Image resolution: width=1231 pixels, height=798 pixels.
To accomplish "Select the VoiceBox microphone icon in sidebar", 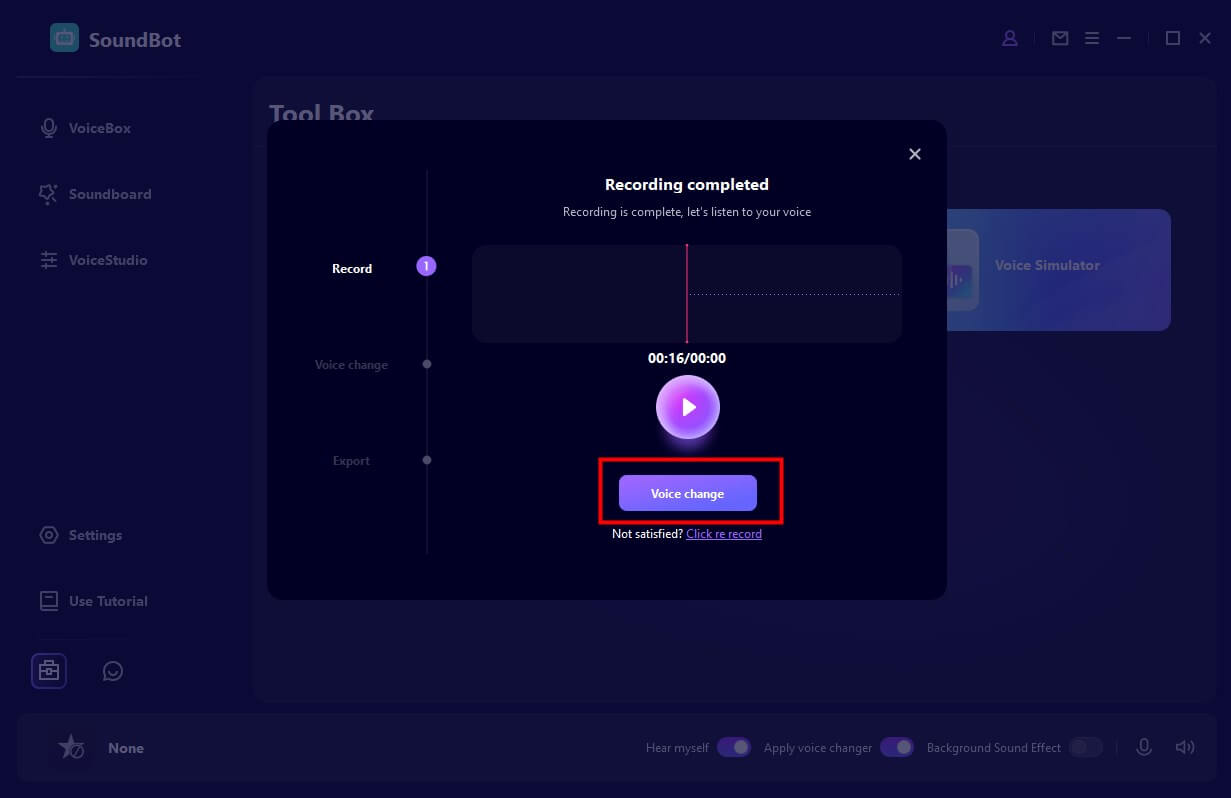I will click(x=48, y=127).
